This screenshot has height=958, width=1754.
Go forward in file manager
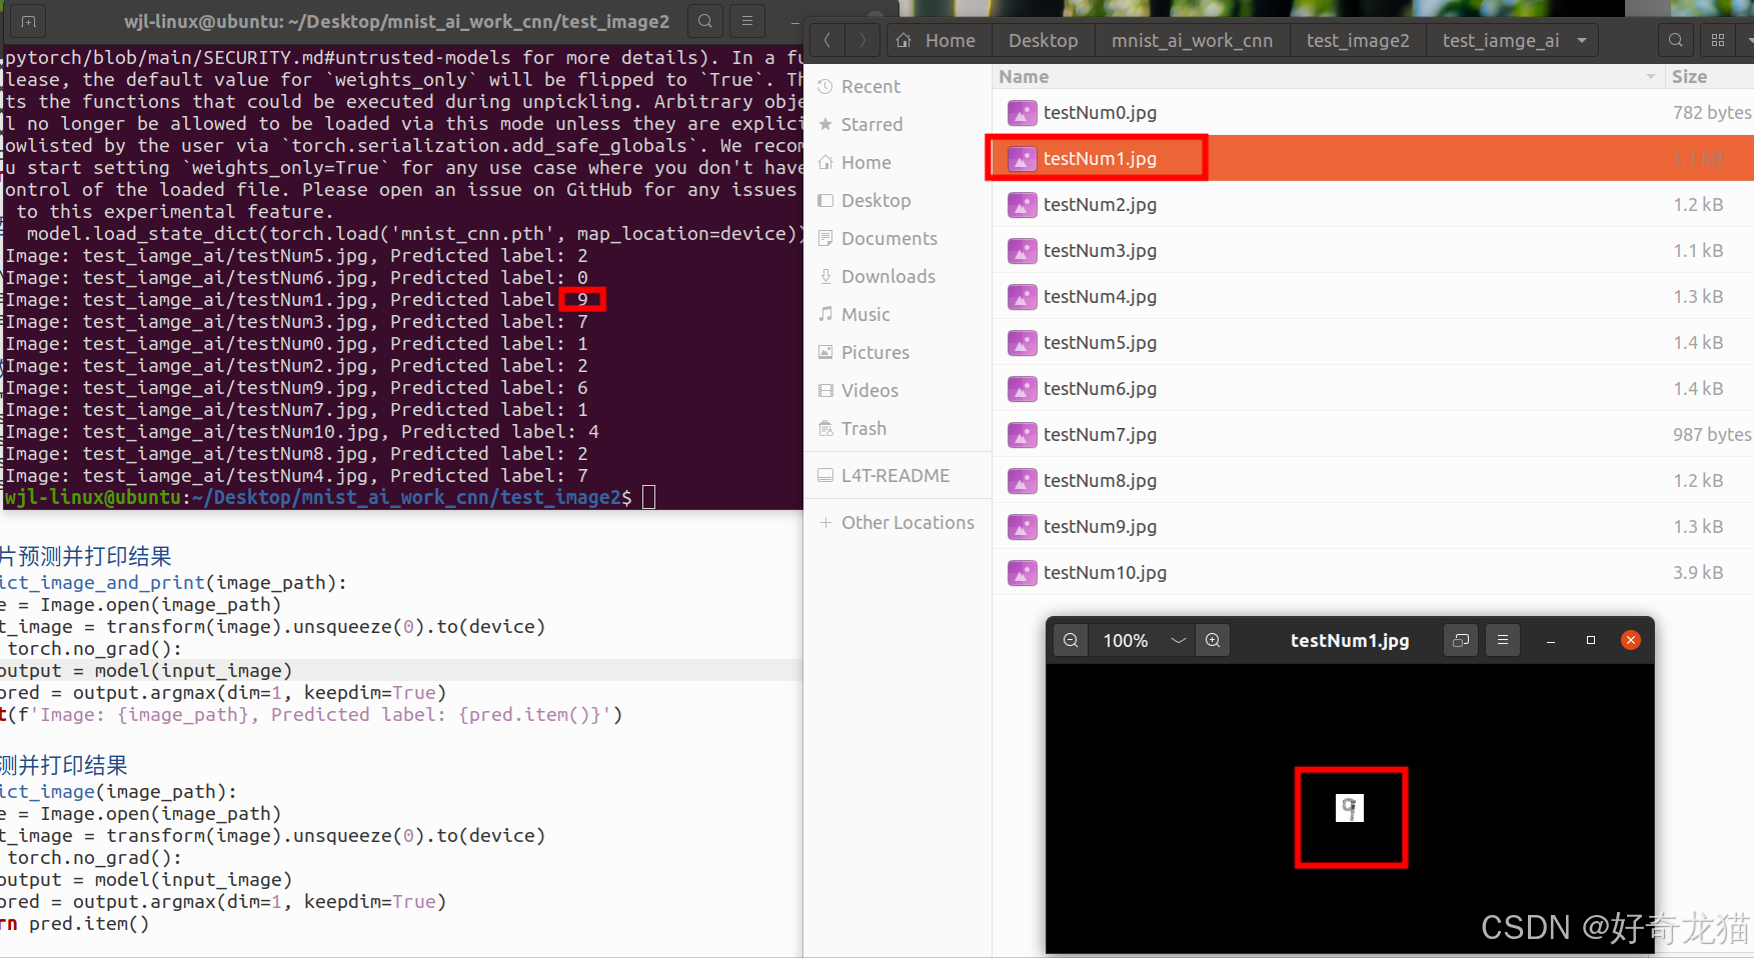pos(862,41)
